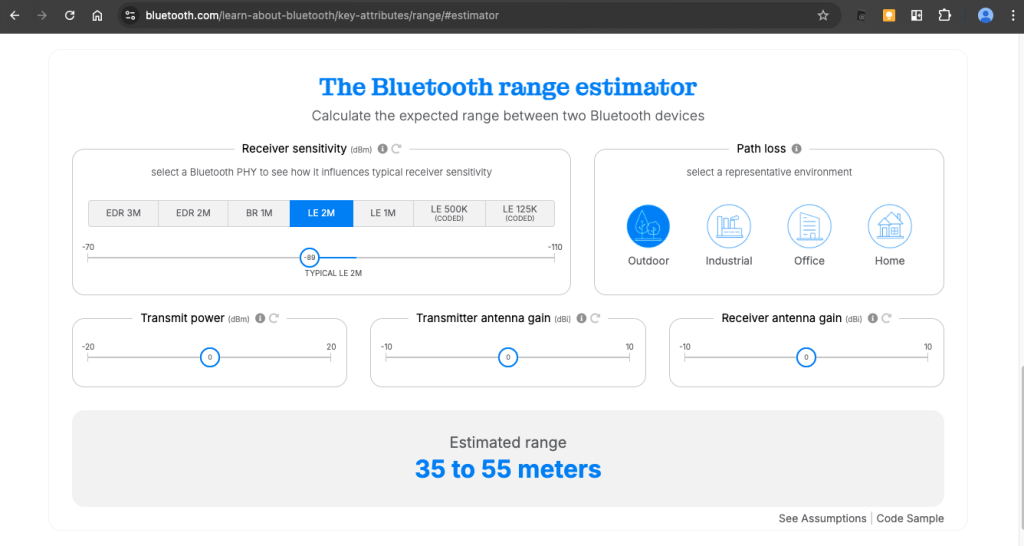
Task: Click the browser address bar URL
Action: [x=322, y=15]
